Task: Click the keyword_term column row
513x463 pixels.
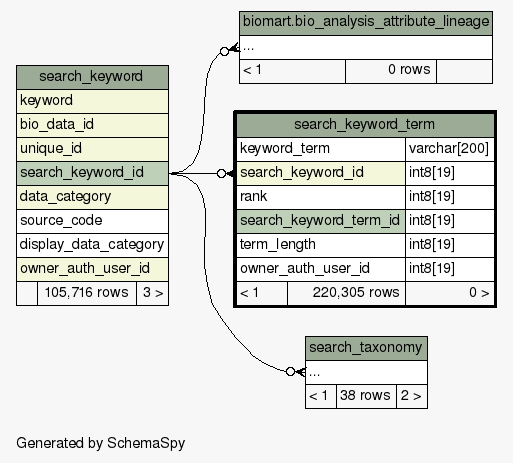Action: pos(321,149)
